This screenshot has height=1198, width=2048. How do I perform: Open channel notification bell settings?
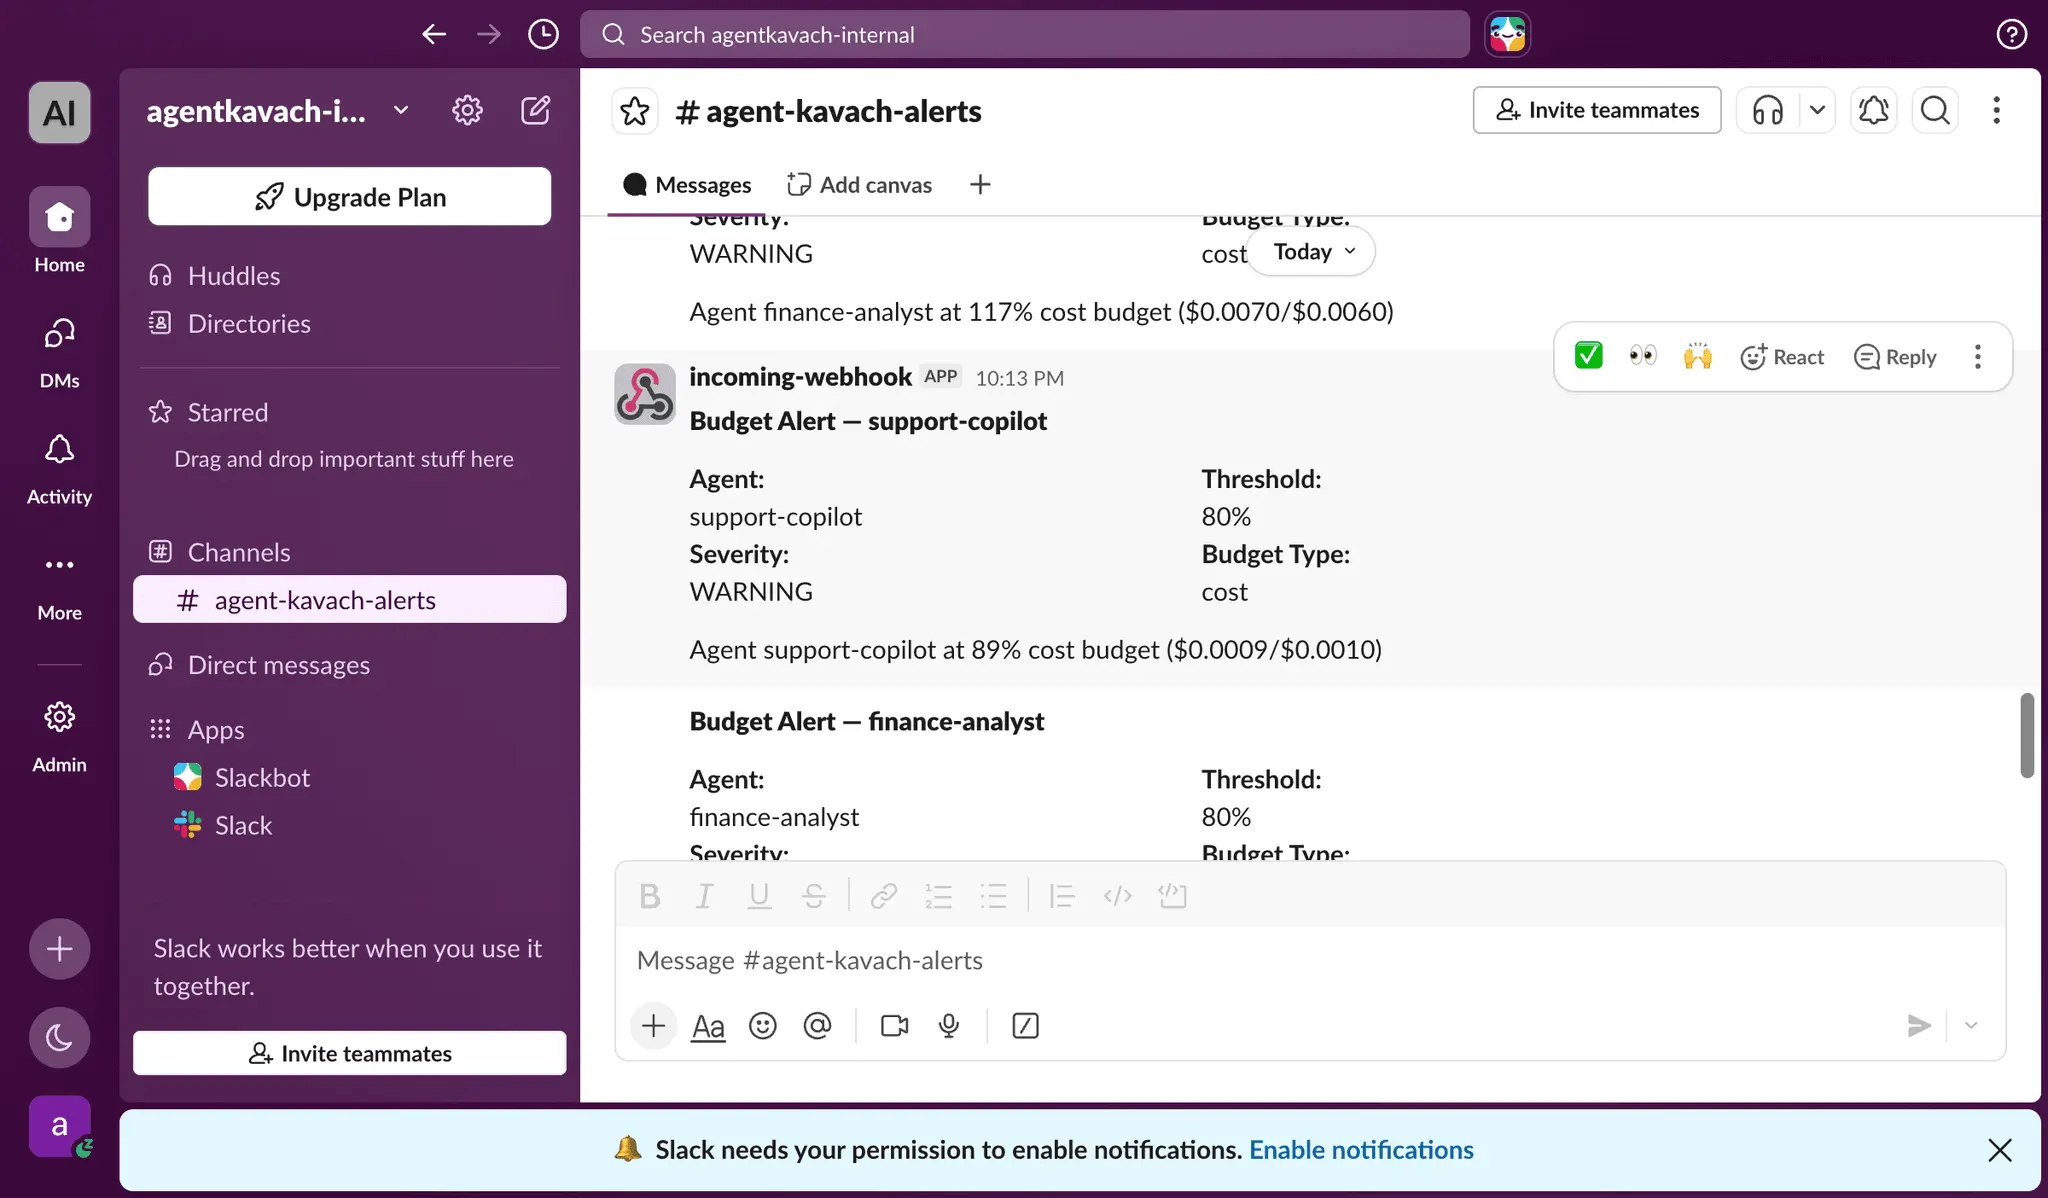click(1873, 110)
